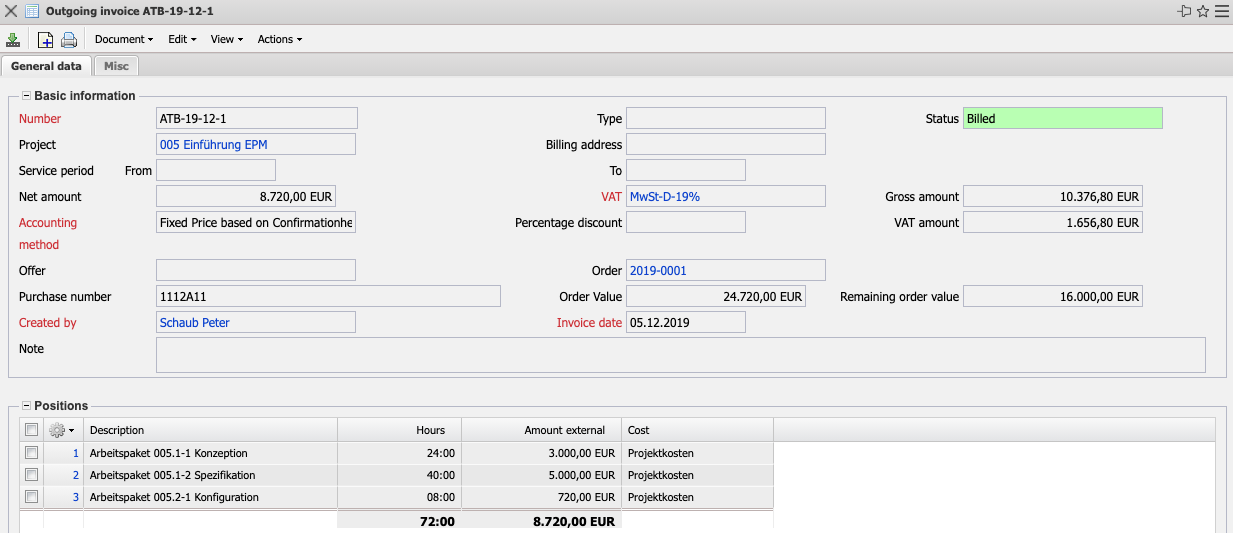The width and height of the screenshot is (1233, 533).
Task: Click the green Billed status field
Action: pos(1062,119)
